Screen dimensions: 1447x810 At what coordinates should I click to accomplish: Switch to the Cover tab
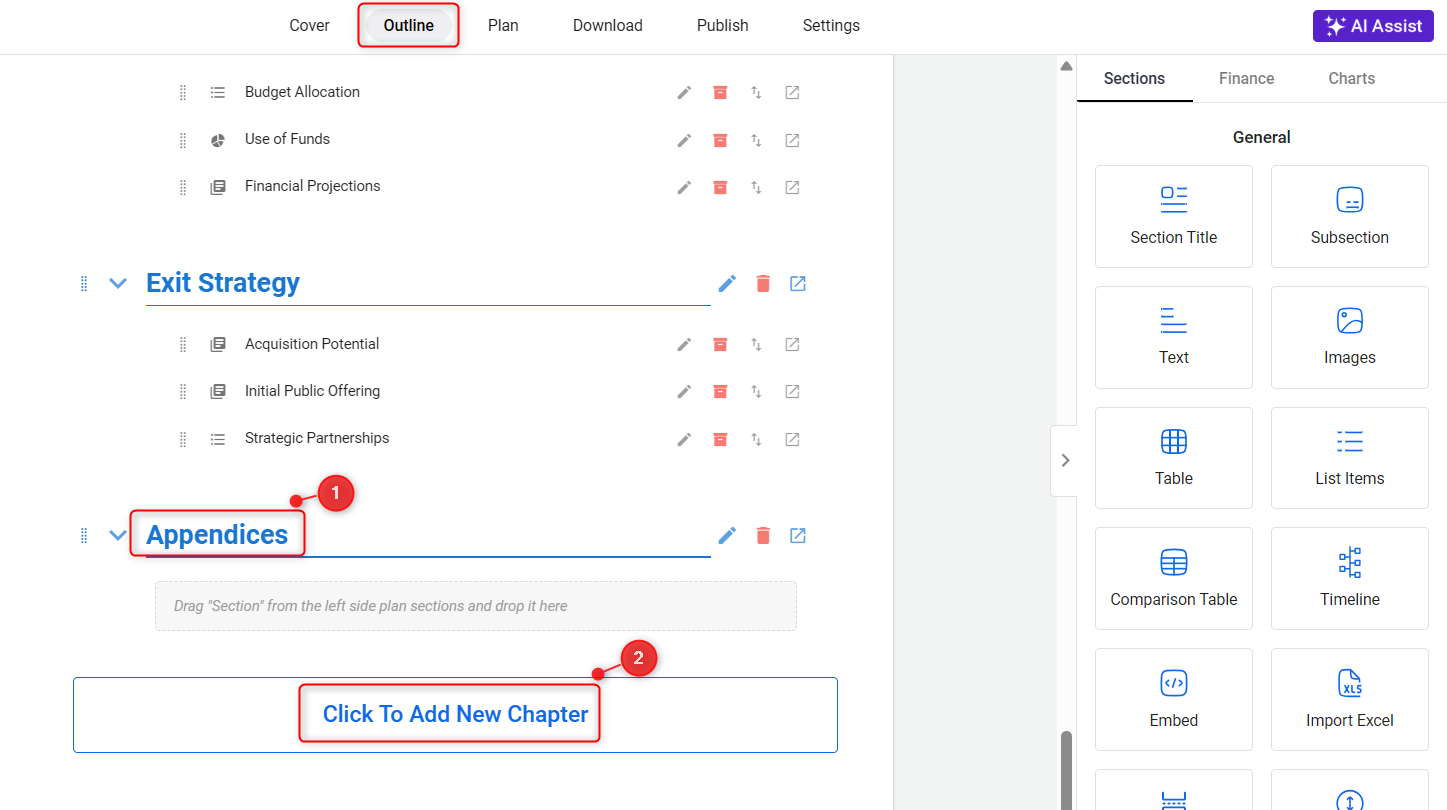[x=309, y=26]
